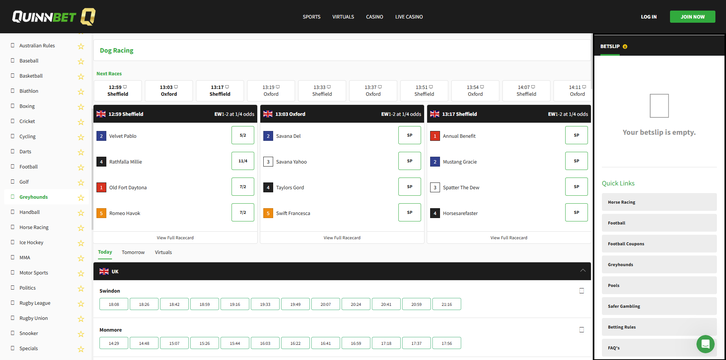
Task: Select Snooker in the sports sidebar
Action: pyautogui.click(x=29, y=334)
